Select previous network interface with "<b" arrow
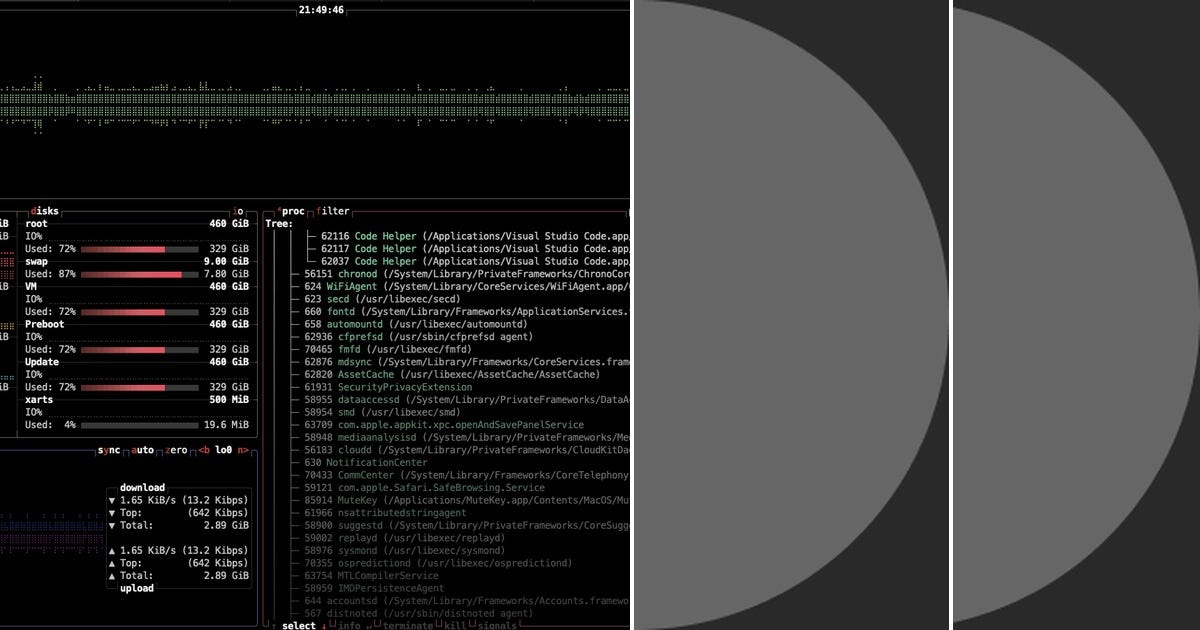The width and height of the screenshot is (1200, 630). [203, 452]
